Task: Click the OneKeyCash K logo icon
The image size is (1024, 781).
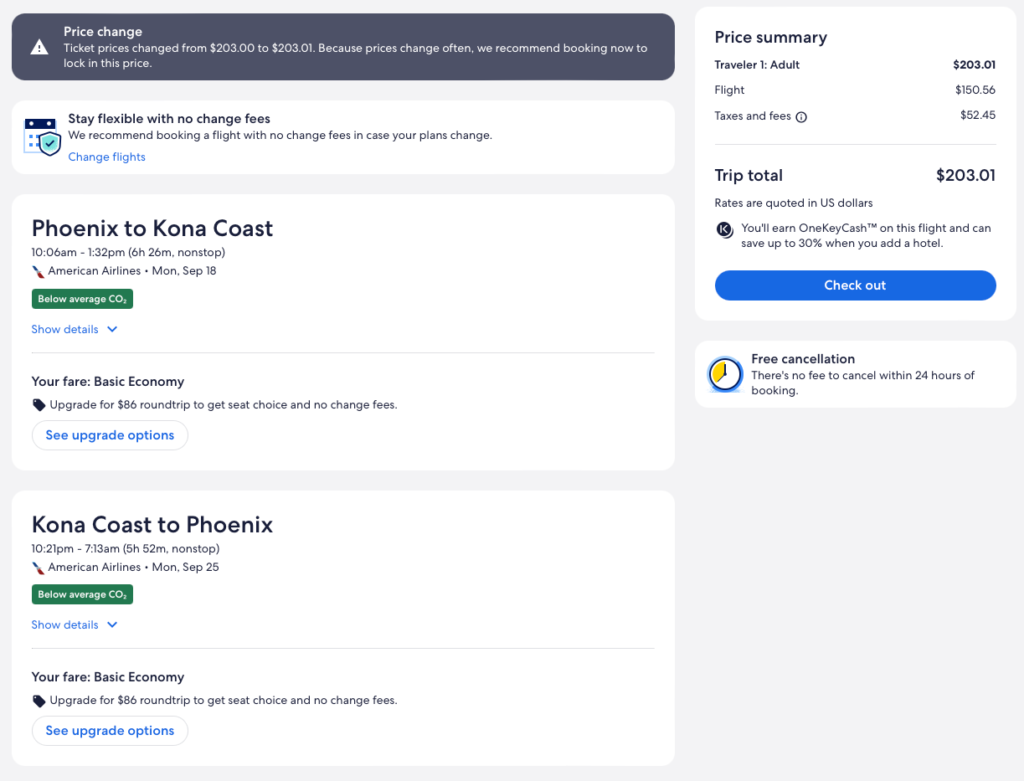Action: coord(725,229)
